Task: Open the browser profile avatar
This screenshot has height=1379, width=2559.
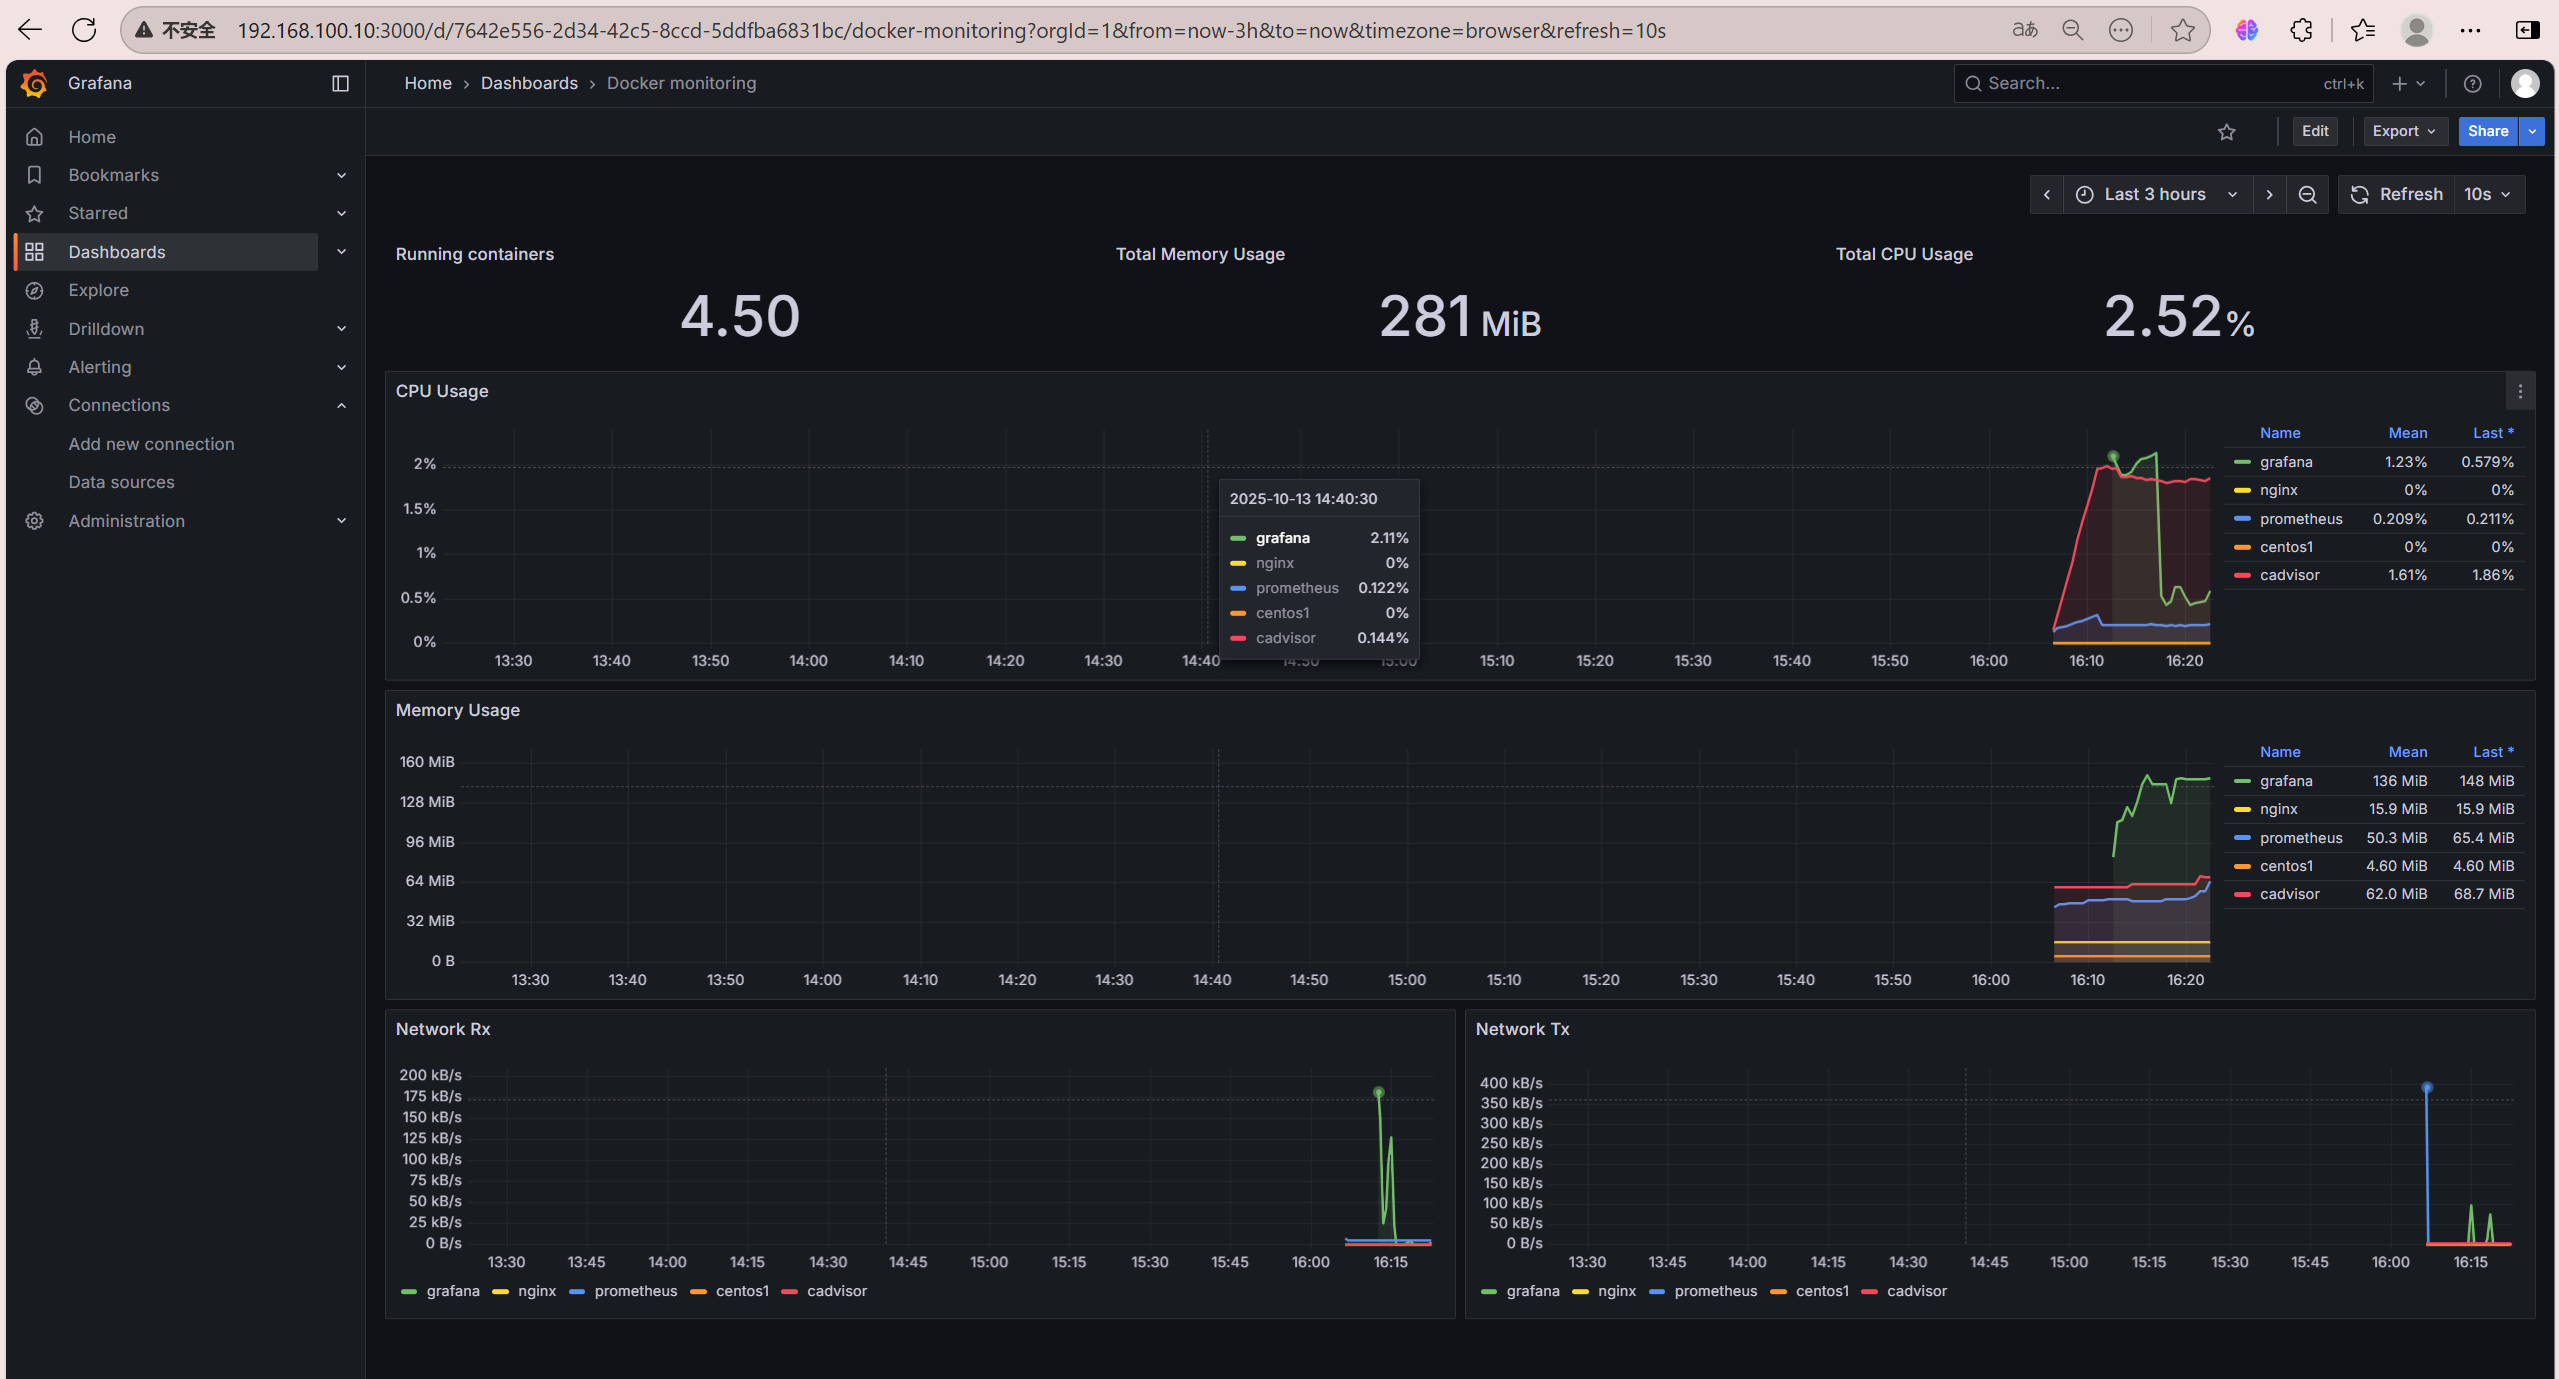Action: click(2416, 30)
